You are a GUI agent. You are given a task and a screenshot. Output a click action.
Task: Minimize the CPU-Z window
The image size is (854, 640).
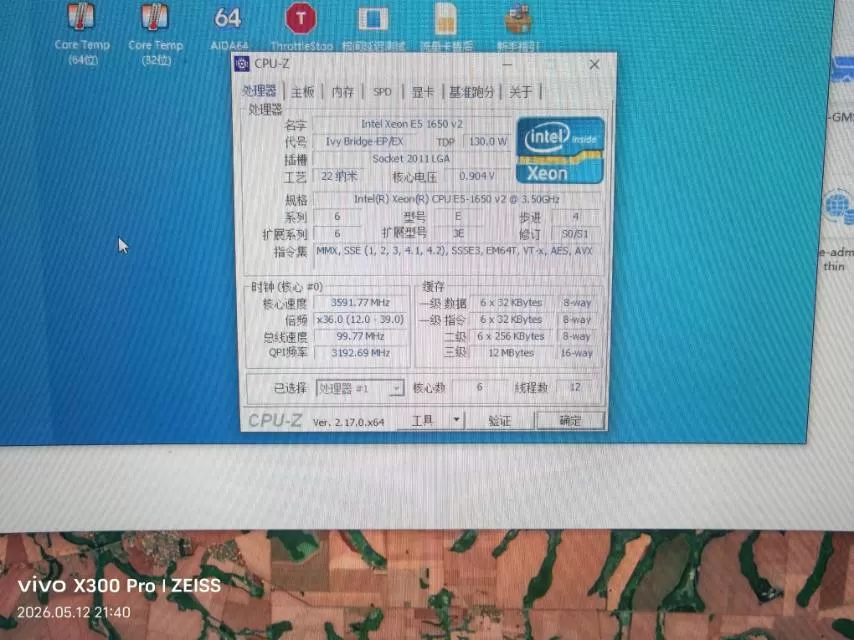(x=508, y=64)
